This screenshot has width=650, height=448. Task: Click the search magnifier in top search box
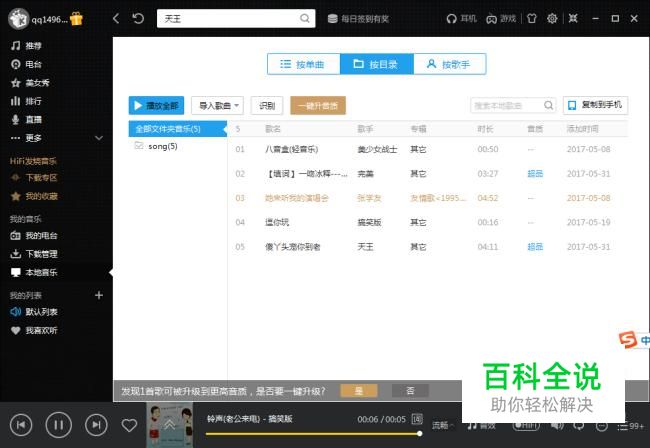(x=305, y=18)
